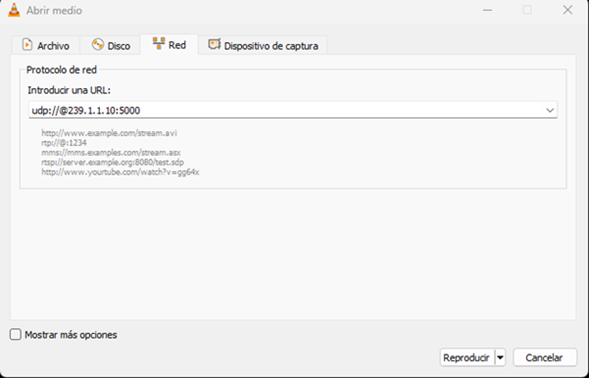
Task: Close the Abrir medio dialog
Action: coord(568,10)
